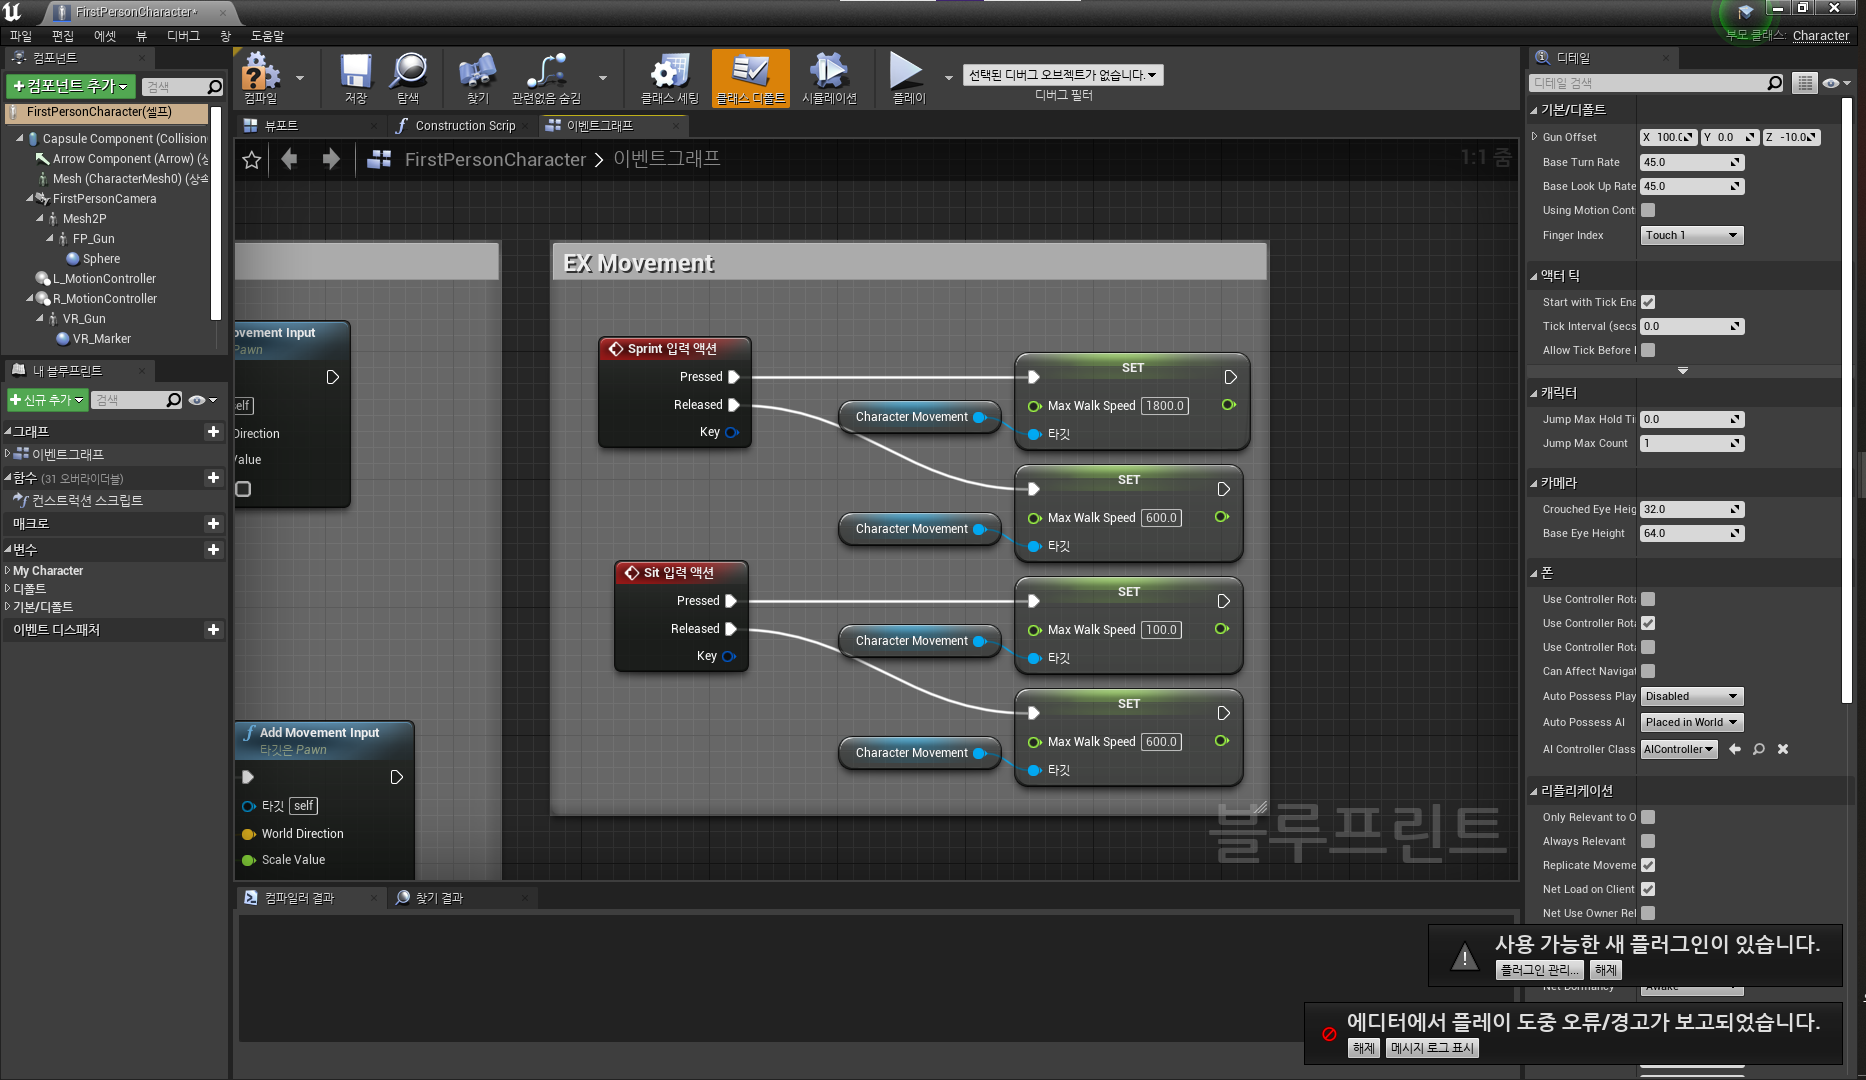This screenshot has height=1080, width=1866.
Task: Click Sprint 입력 액션 event node header
Action: (675, 349)
